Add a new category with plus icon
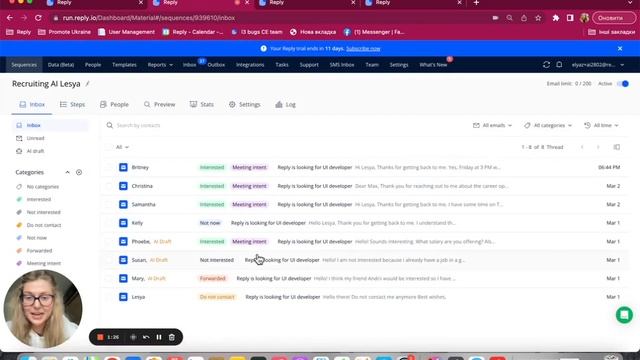 [x=79, y=172]
